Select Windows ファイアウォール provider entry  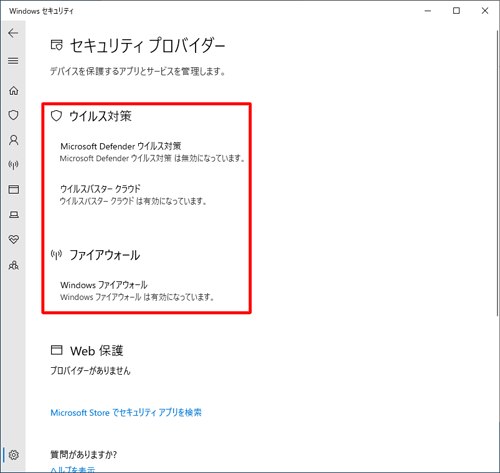pos(137,291)
